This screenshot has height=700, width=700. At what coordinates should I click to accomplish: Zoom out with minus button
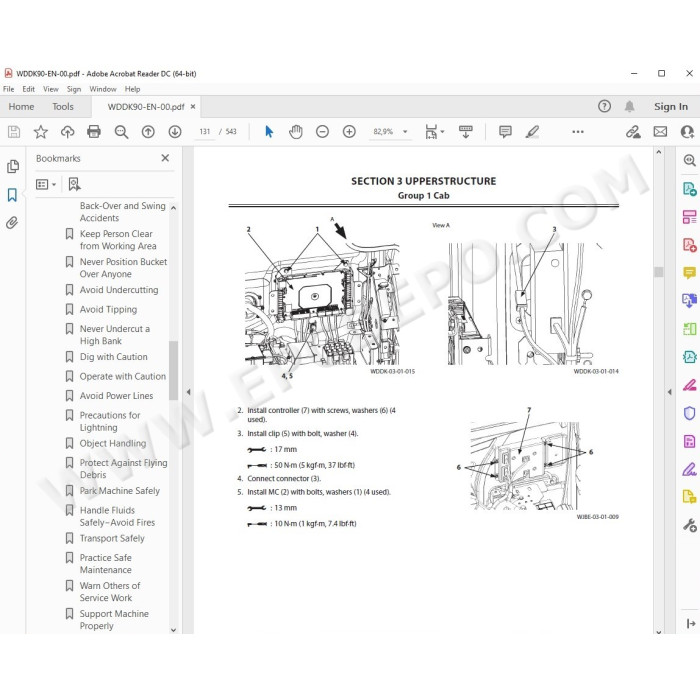coord(322,132)
